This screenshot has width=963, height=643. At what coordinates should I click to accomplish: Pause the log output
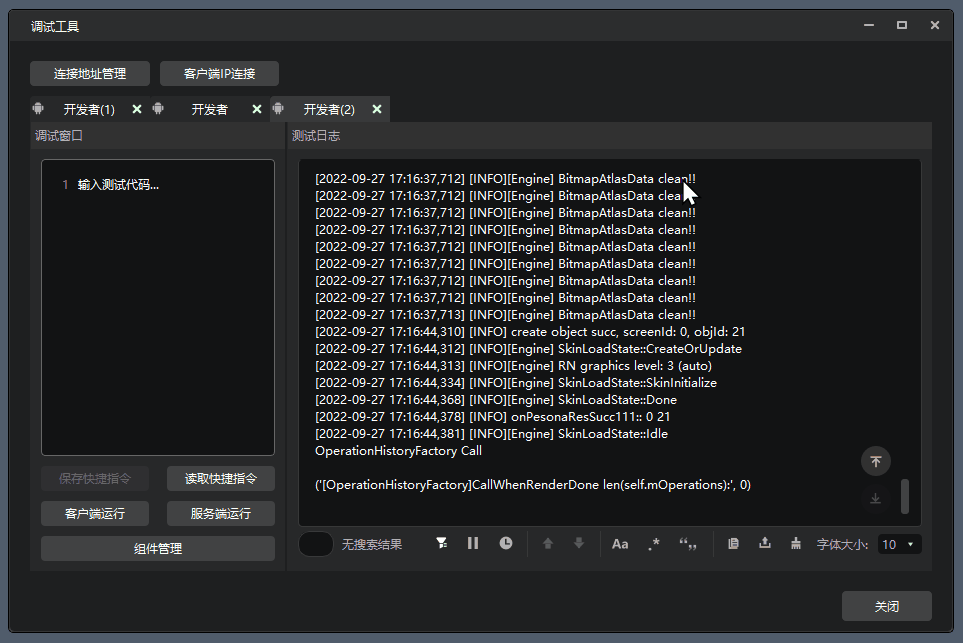(473, 543)
